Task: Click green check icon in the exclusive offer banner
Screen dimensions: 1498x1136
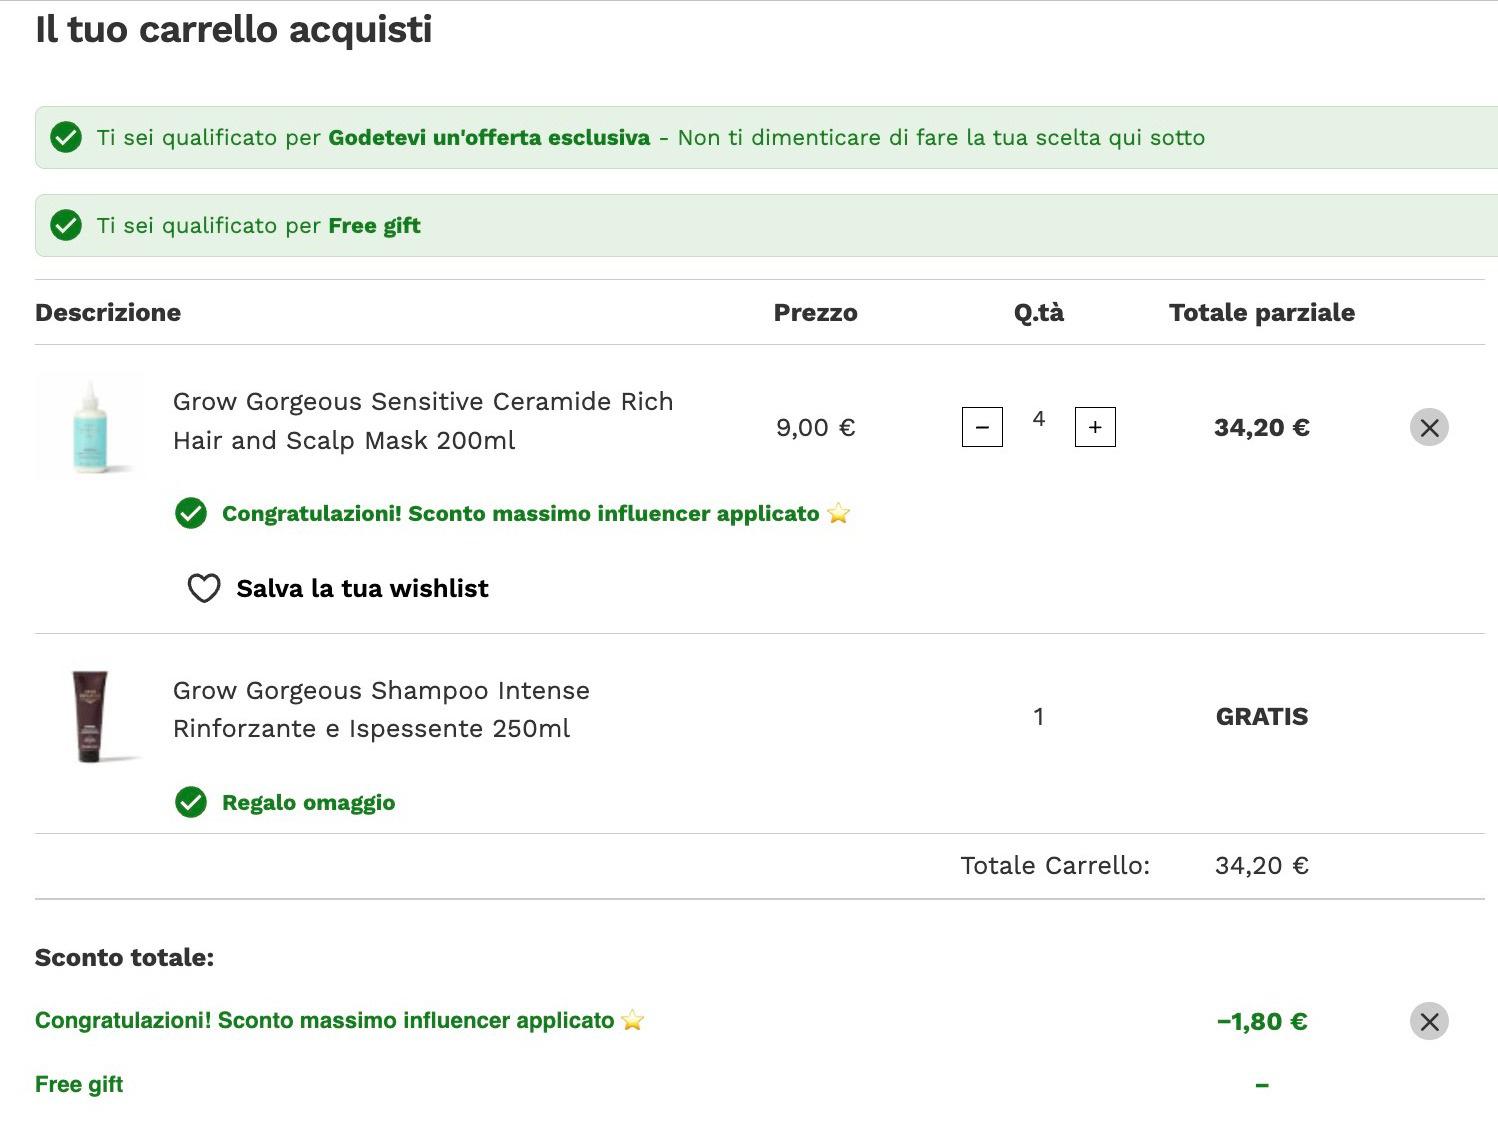Action: [66, 137]
